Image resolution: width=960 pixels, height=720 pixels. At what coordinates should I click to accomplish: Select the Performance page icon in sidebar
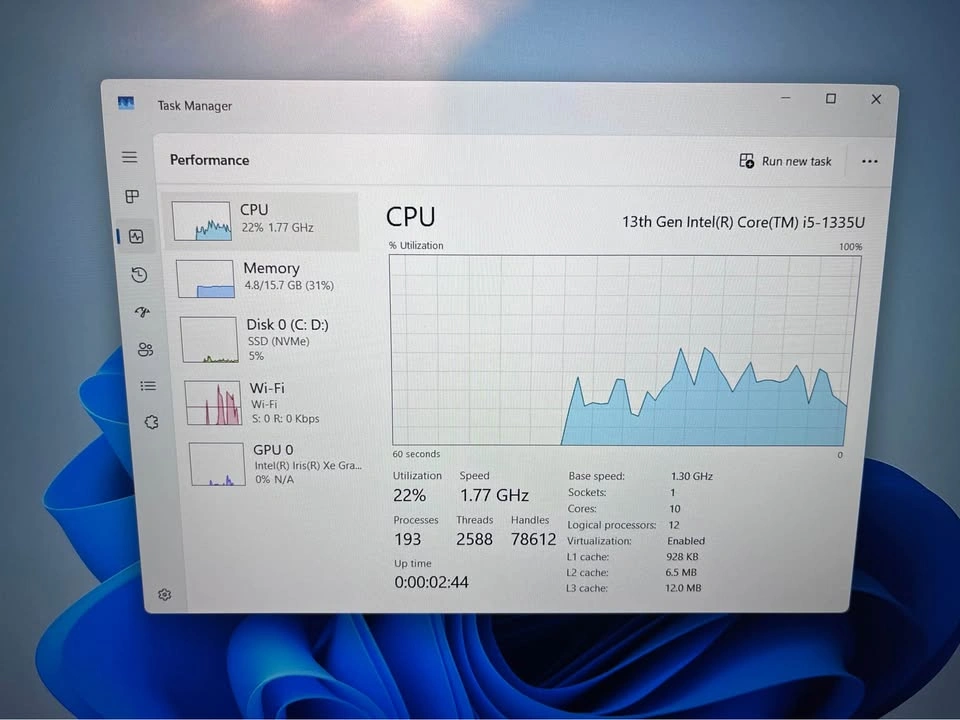coord(136,236)
